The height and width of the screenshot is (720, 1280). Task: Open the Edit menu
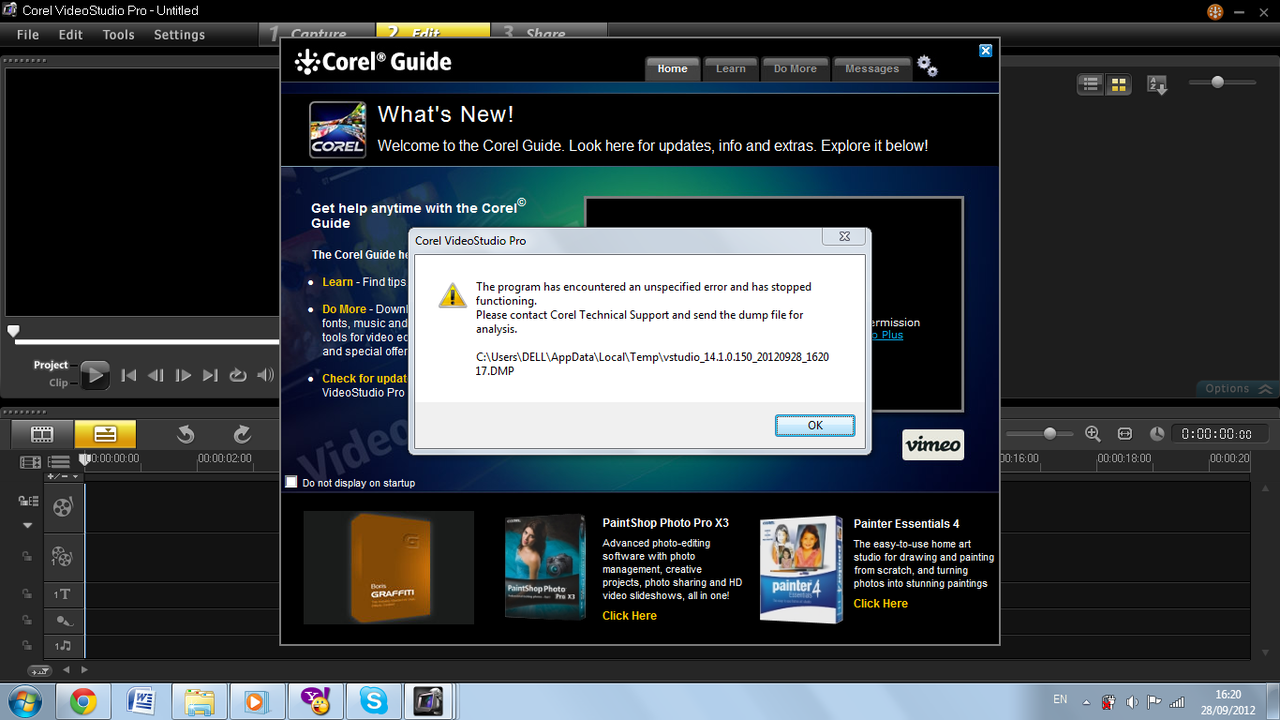71,34
